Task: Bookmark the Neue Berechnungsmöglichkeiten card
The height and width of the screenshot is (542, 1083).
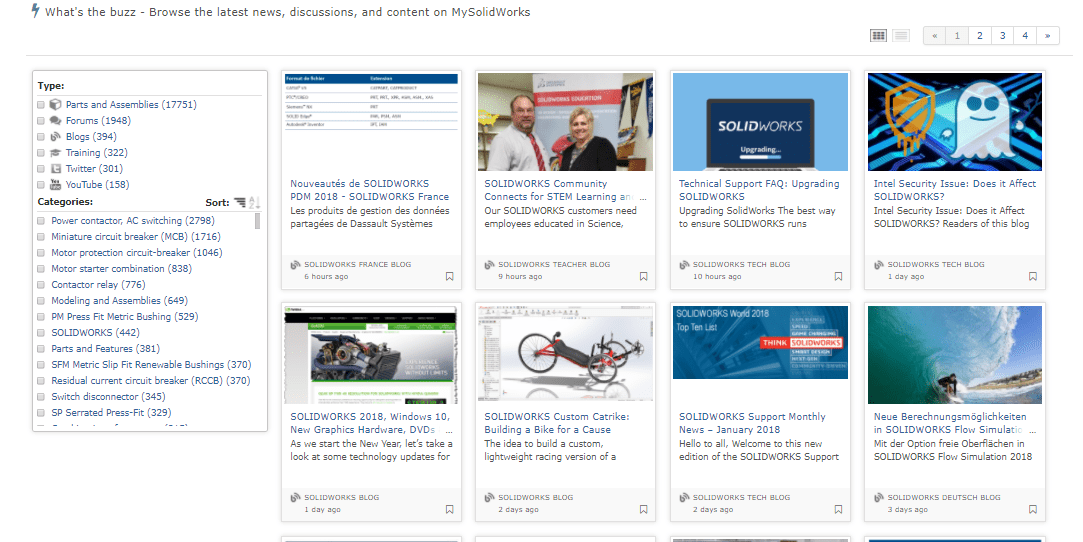Action: tap(1033, 510)
